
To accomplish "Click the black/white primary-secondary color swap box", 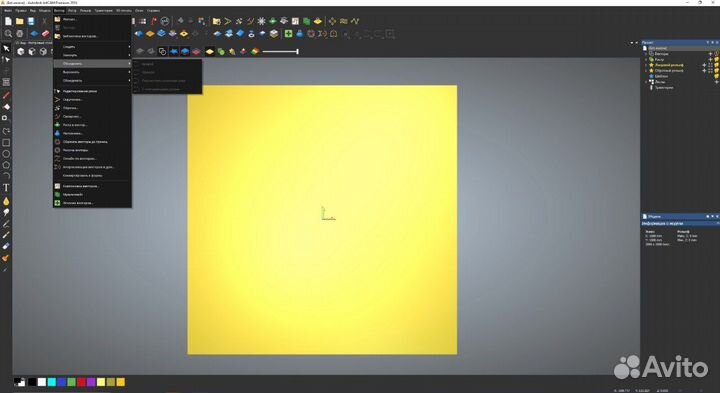I will 19,382.
